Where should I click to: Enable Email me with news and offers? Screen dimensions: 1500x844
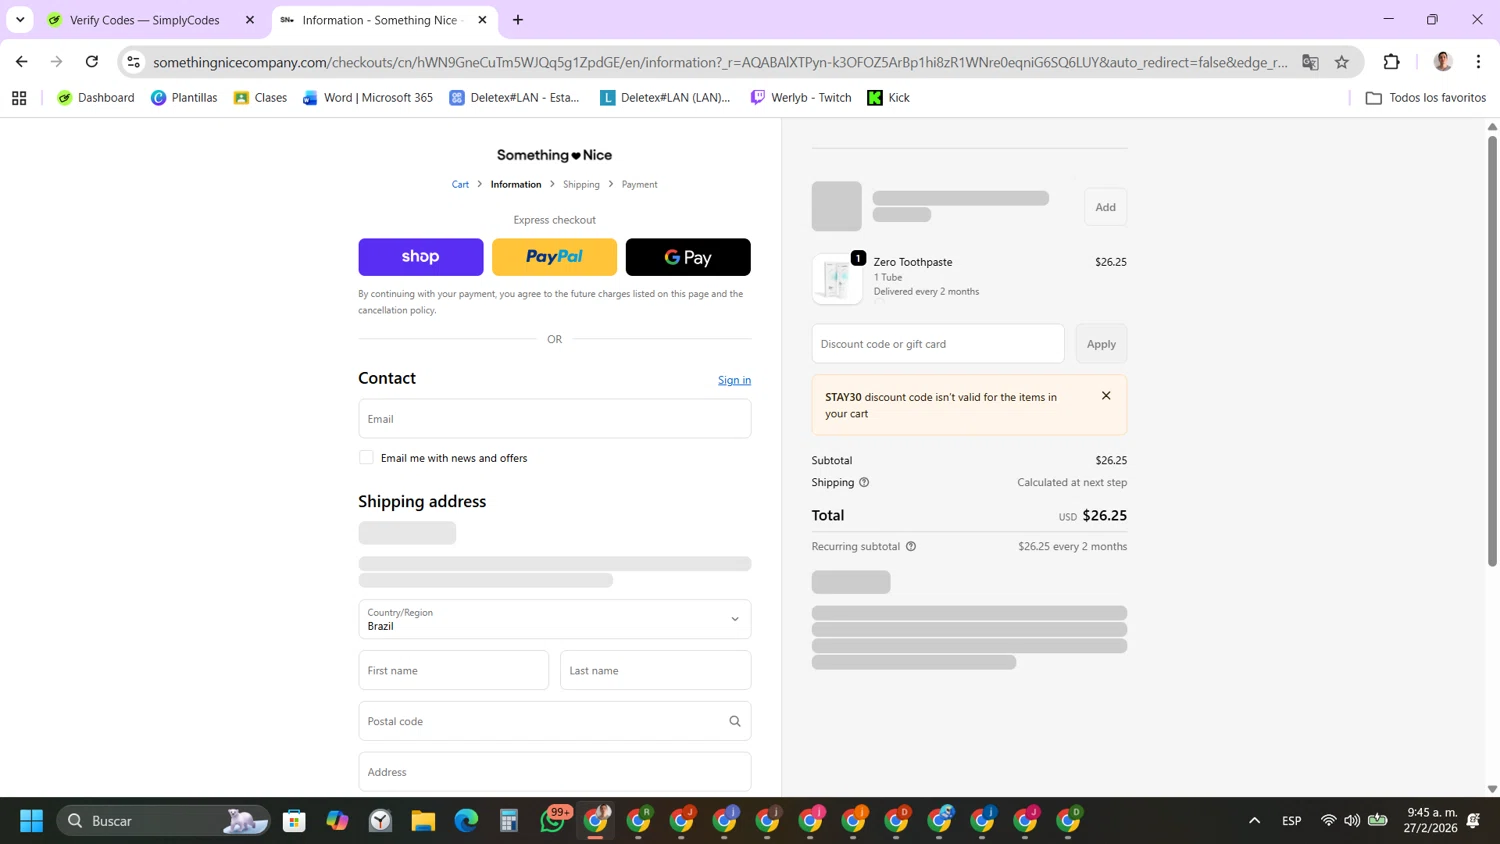click(x=366, y=458)
